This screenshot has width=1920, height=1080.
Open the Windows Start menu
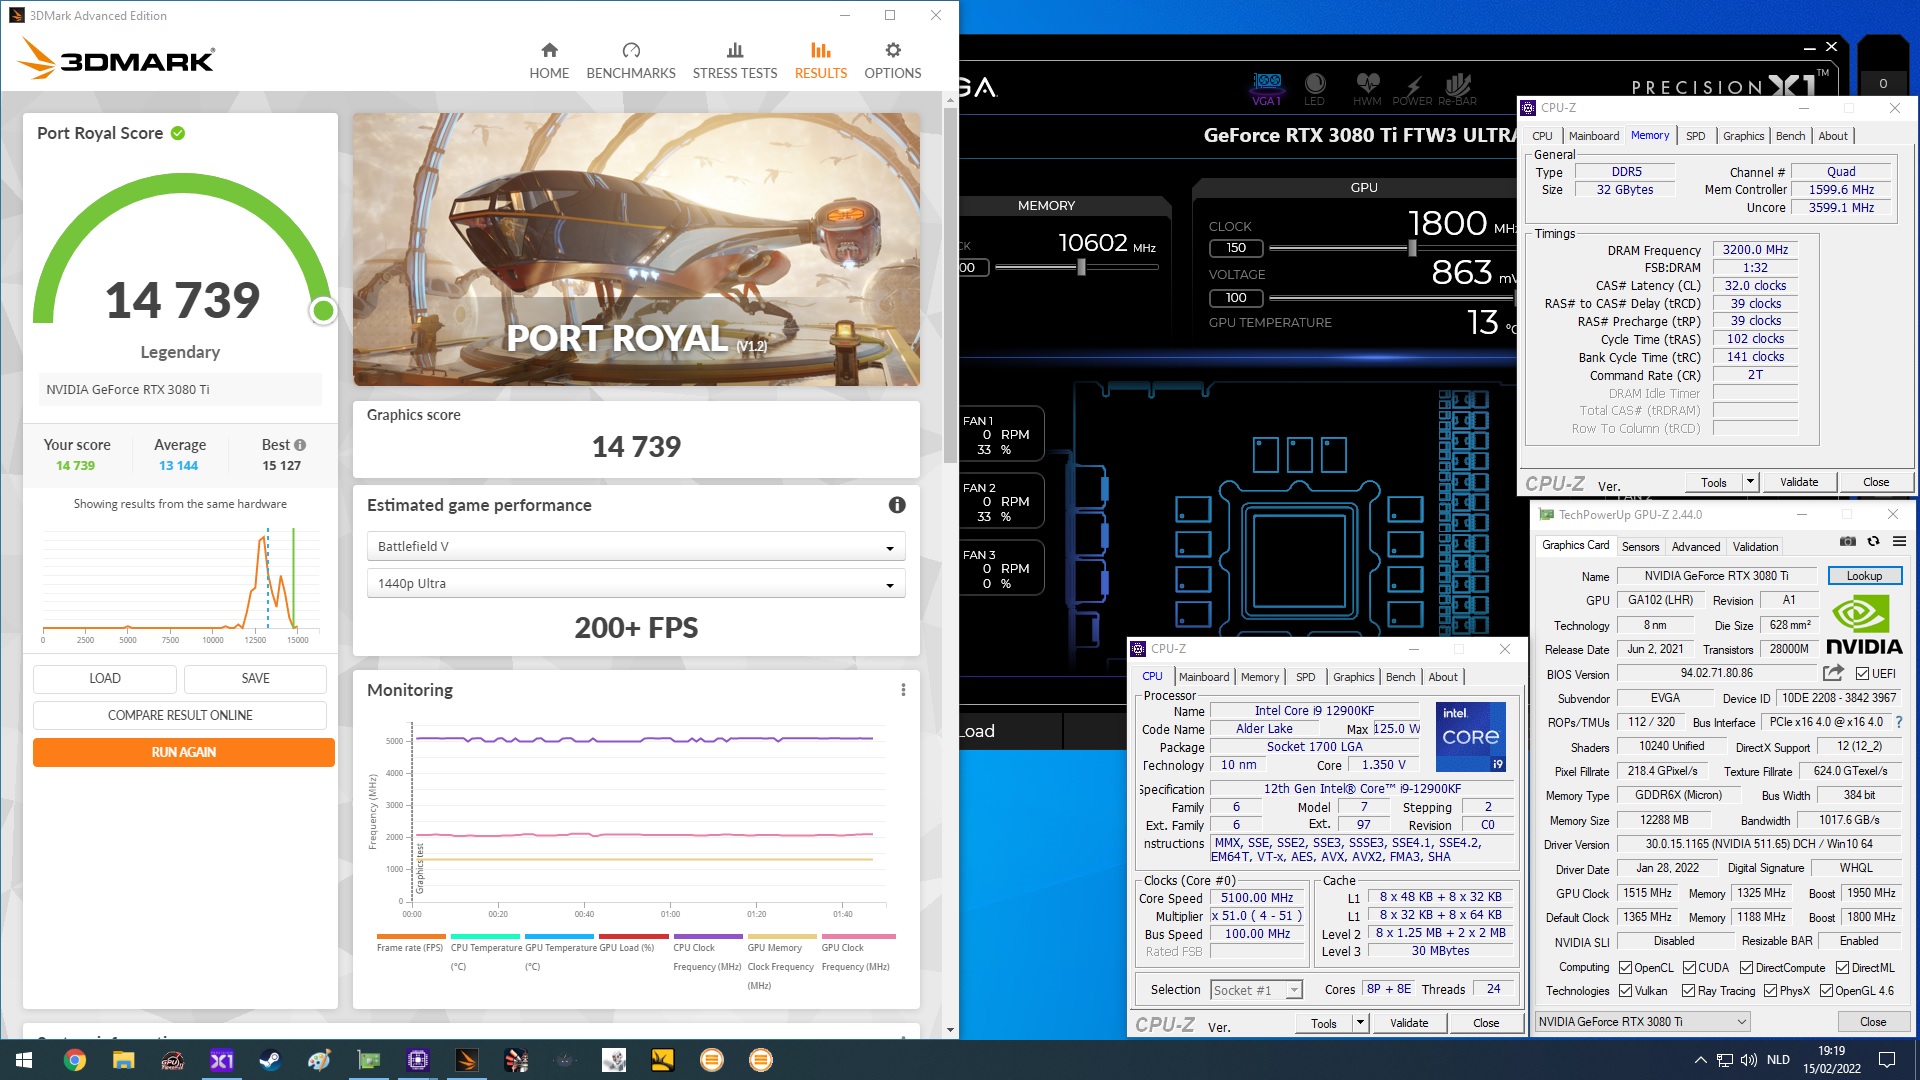[x=24, y=1060]
